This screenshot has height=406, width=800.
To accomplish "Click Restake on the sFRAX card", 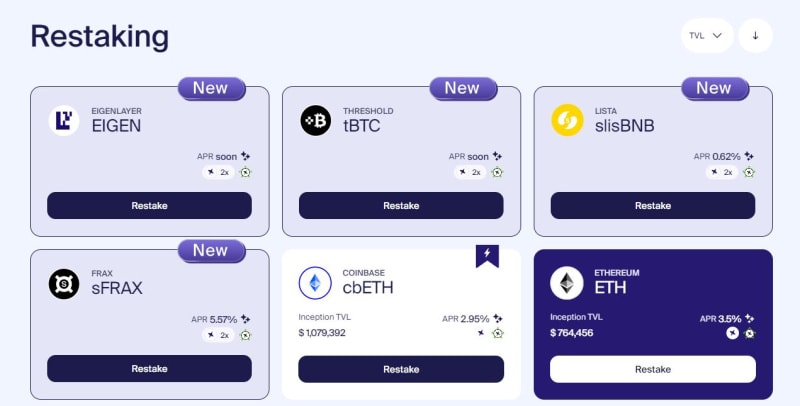I will (149, 369).
